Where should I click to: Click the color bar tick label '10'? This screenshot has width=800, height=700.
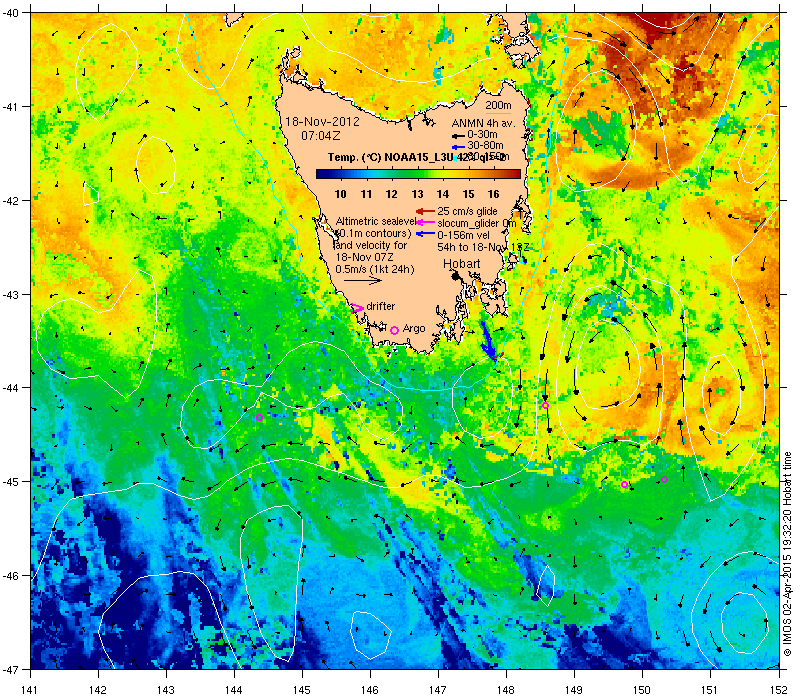coord(340,194)
